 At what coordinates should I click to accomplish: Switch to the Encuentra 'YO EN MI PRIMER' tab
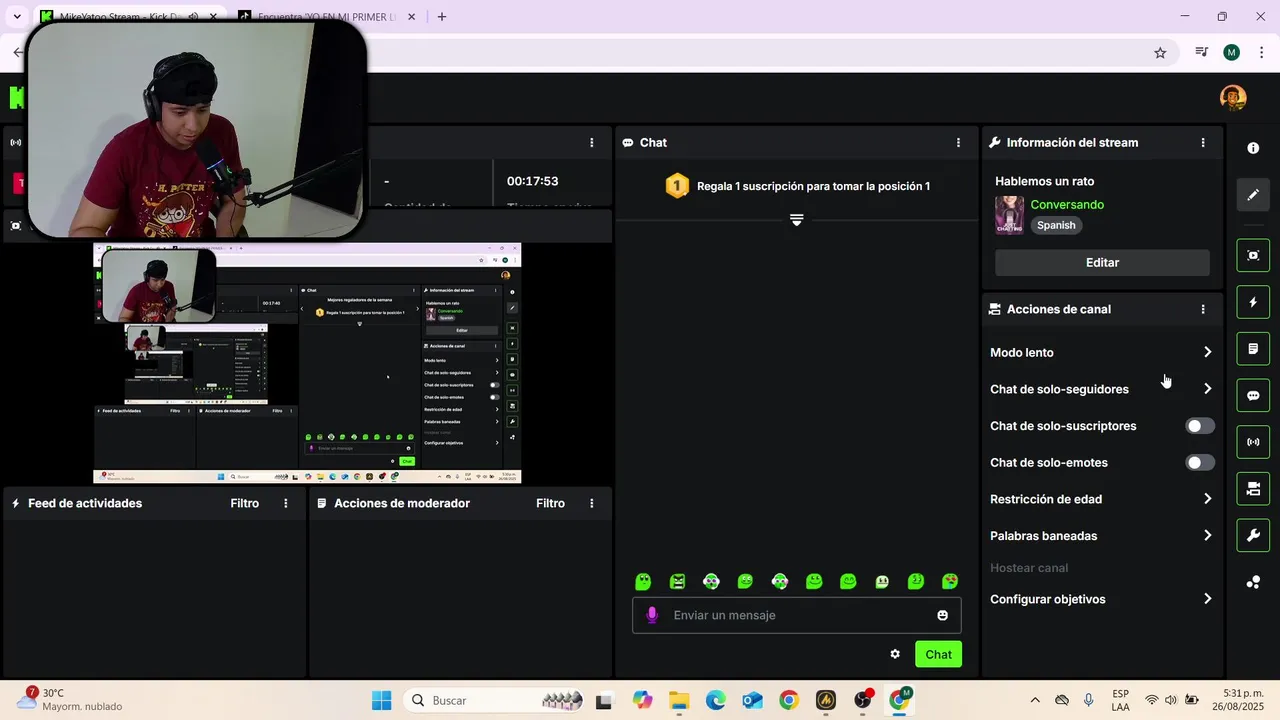pyautogui.click(x=327, y=17)
